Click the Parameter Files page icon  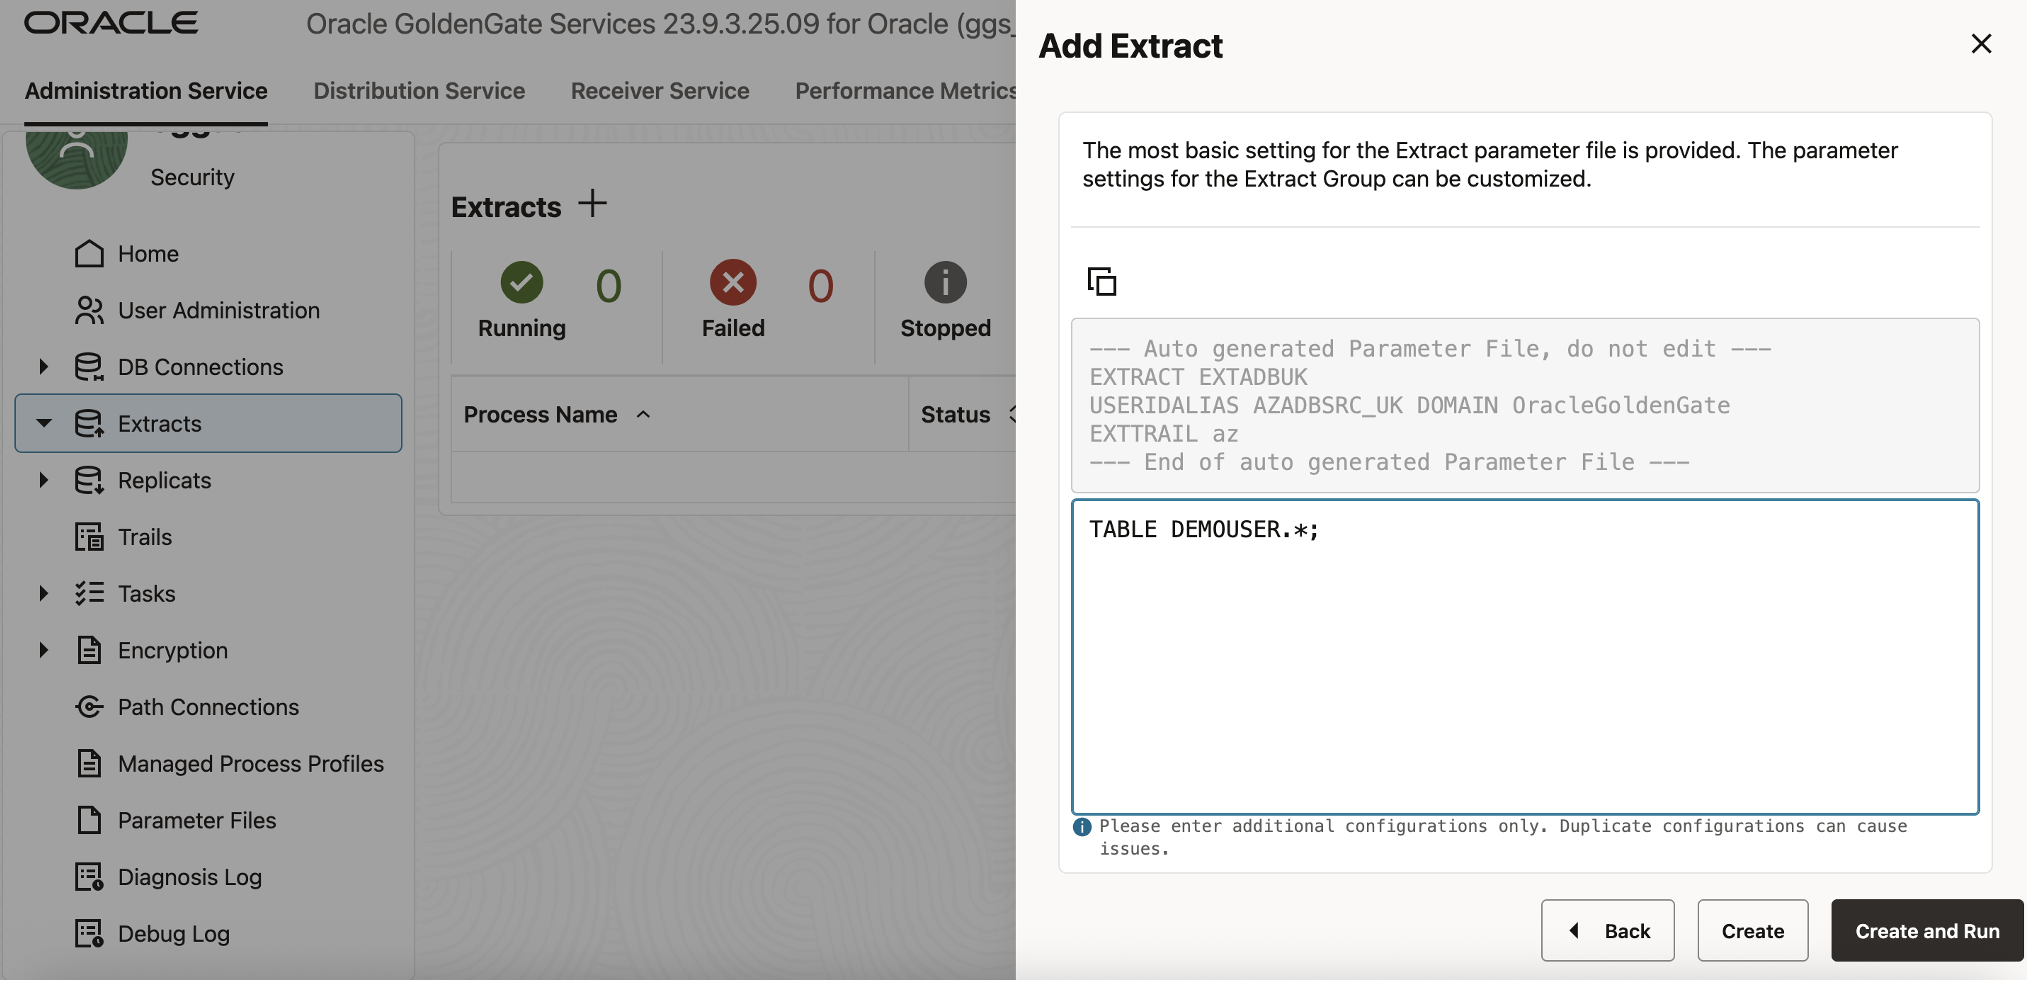point(89,821)
